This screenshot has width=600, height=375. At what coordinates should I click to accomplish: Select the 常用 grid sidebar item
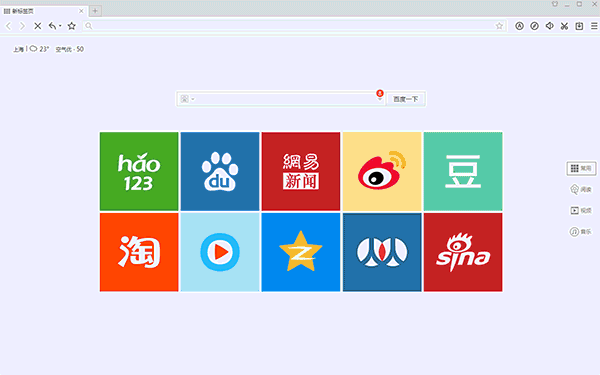[581, 168]
